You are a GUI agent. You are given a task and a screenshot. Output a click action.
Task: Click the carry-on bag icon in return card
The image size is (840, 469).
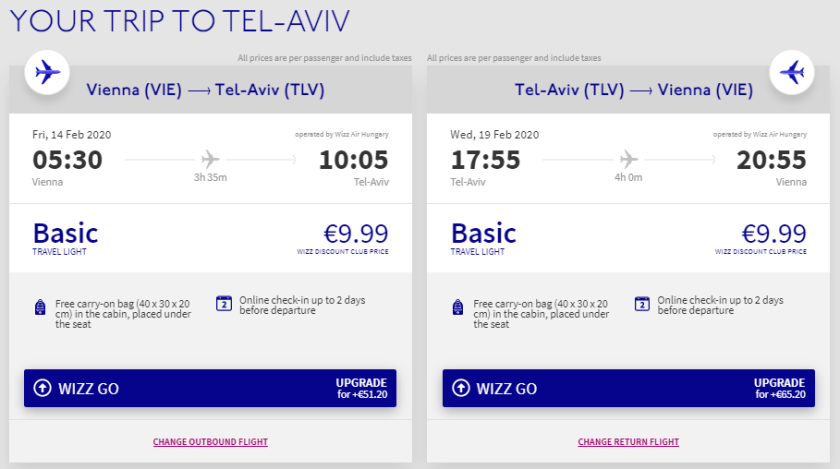[x=458, y=307]
